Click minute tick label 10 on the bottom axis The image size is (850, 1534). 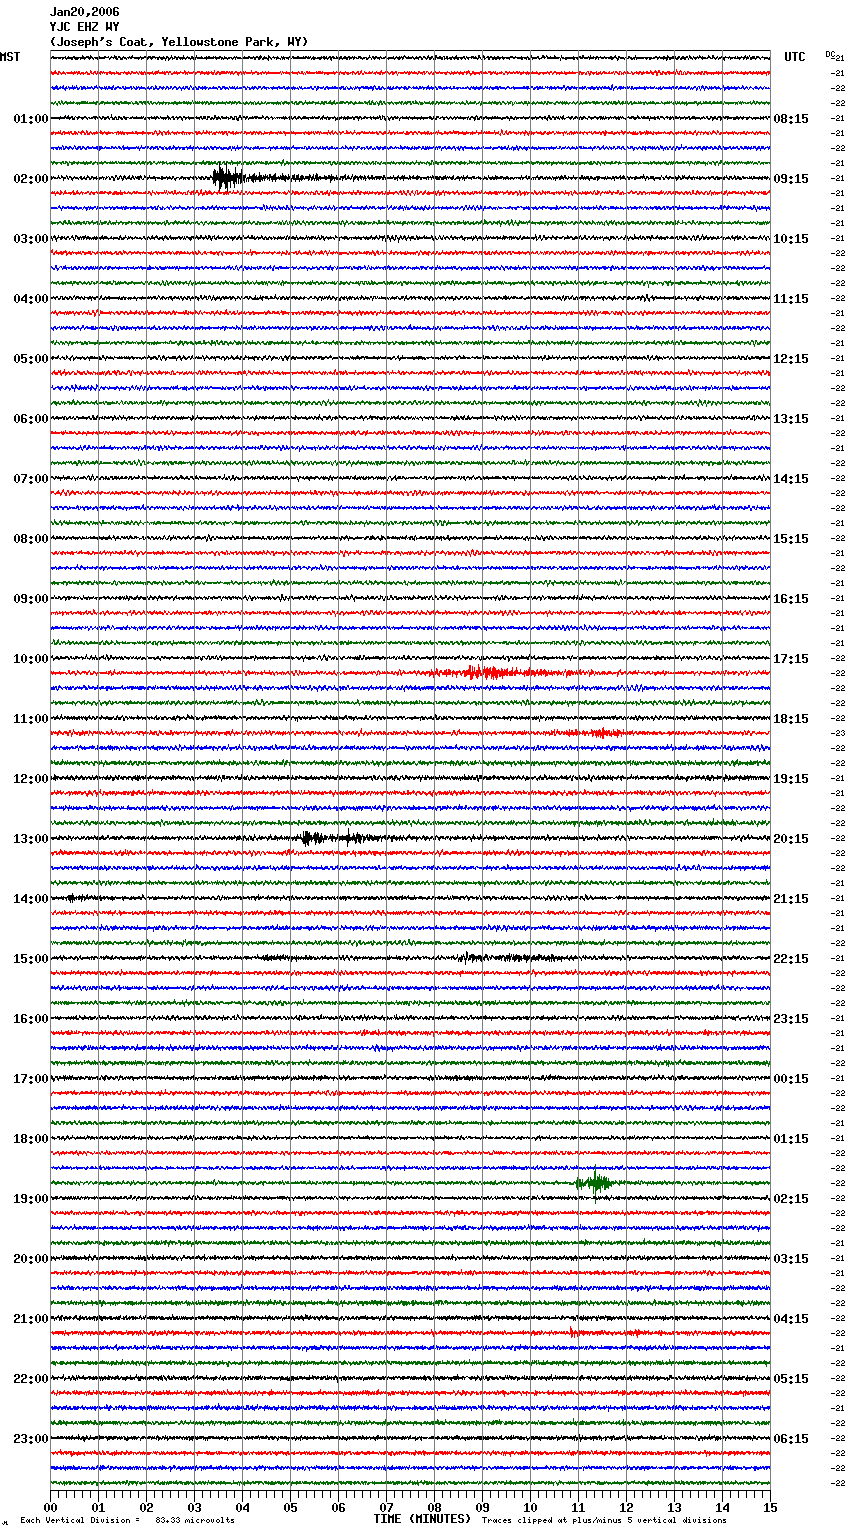[530, 1507]
